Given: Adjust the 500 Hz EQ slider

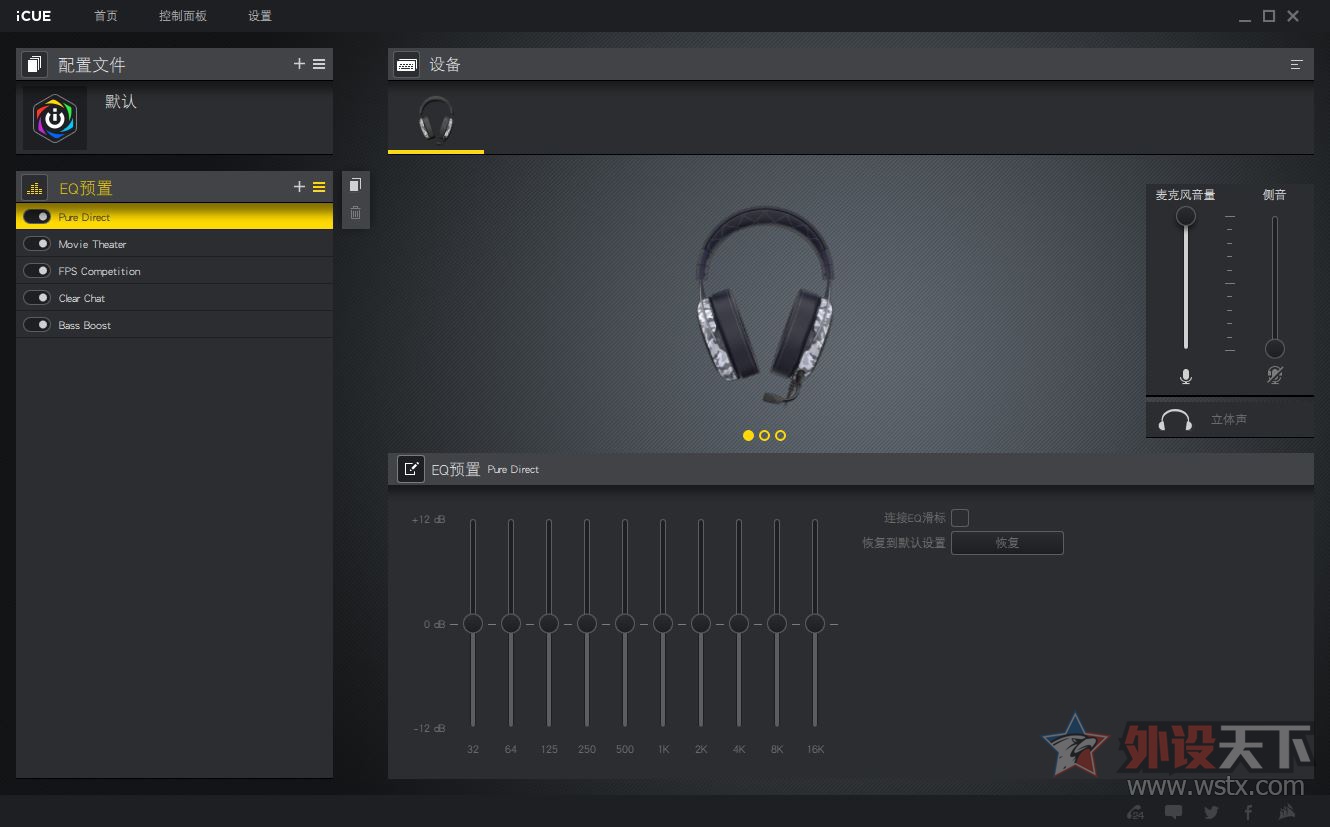Looking at the screenshot, I should (625, 624).
